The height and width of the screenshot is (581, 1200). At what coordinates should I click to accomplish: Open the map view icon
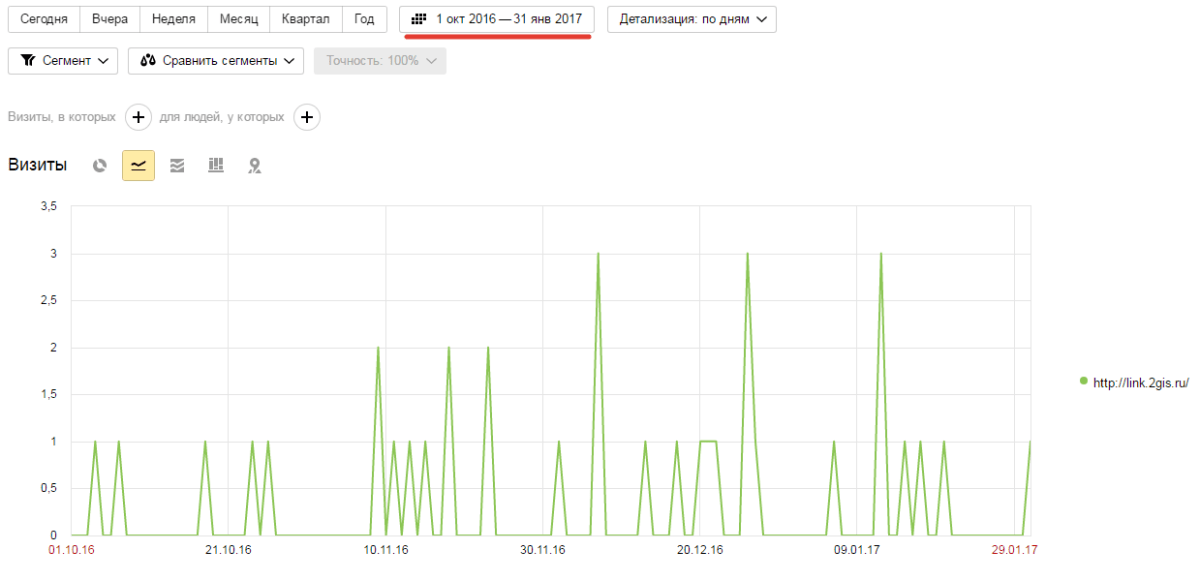pos(255,166)
